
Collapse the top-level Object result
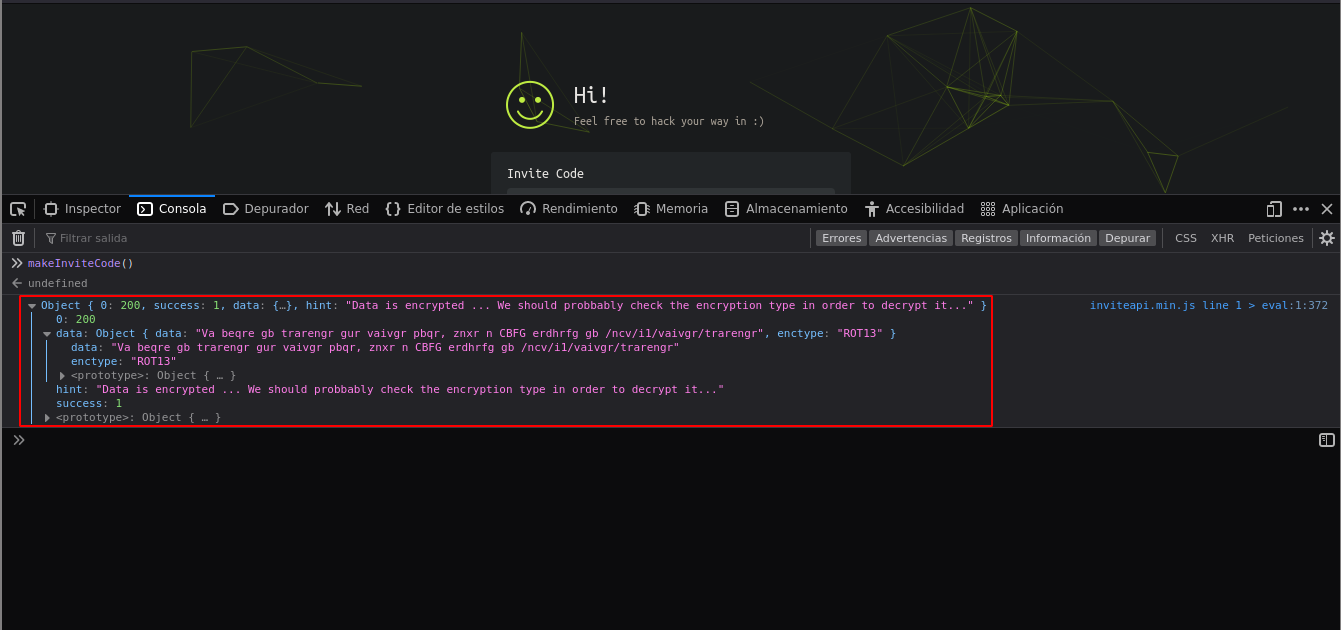[32, 306]
